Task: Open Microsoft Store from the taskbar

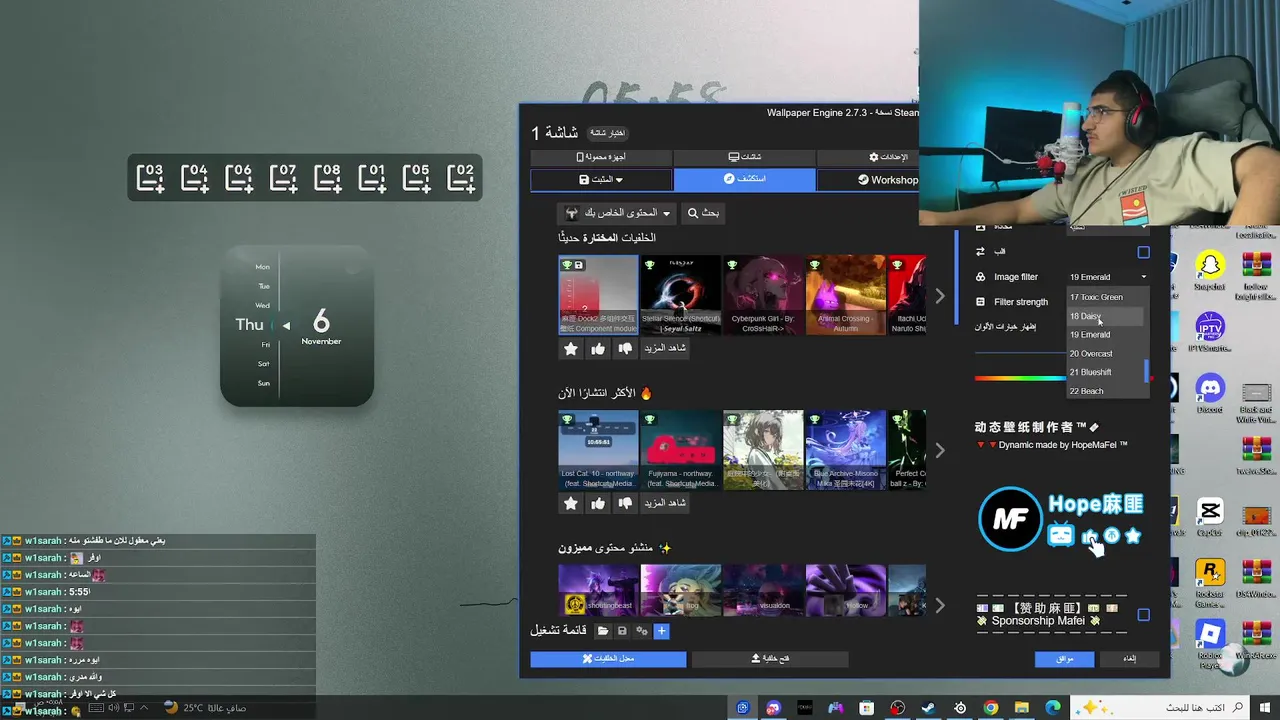Action: 866,708
